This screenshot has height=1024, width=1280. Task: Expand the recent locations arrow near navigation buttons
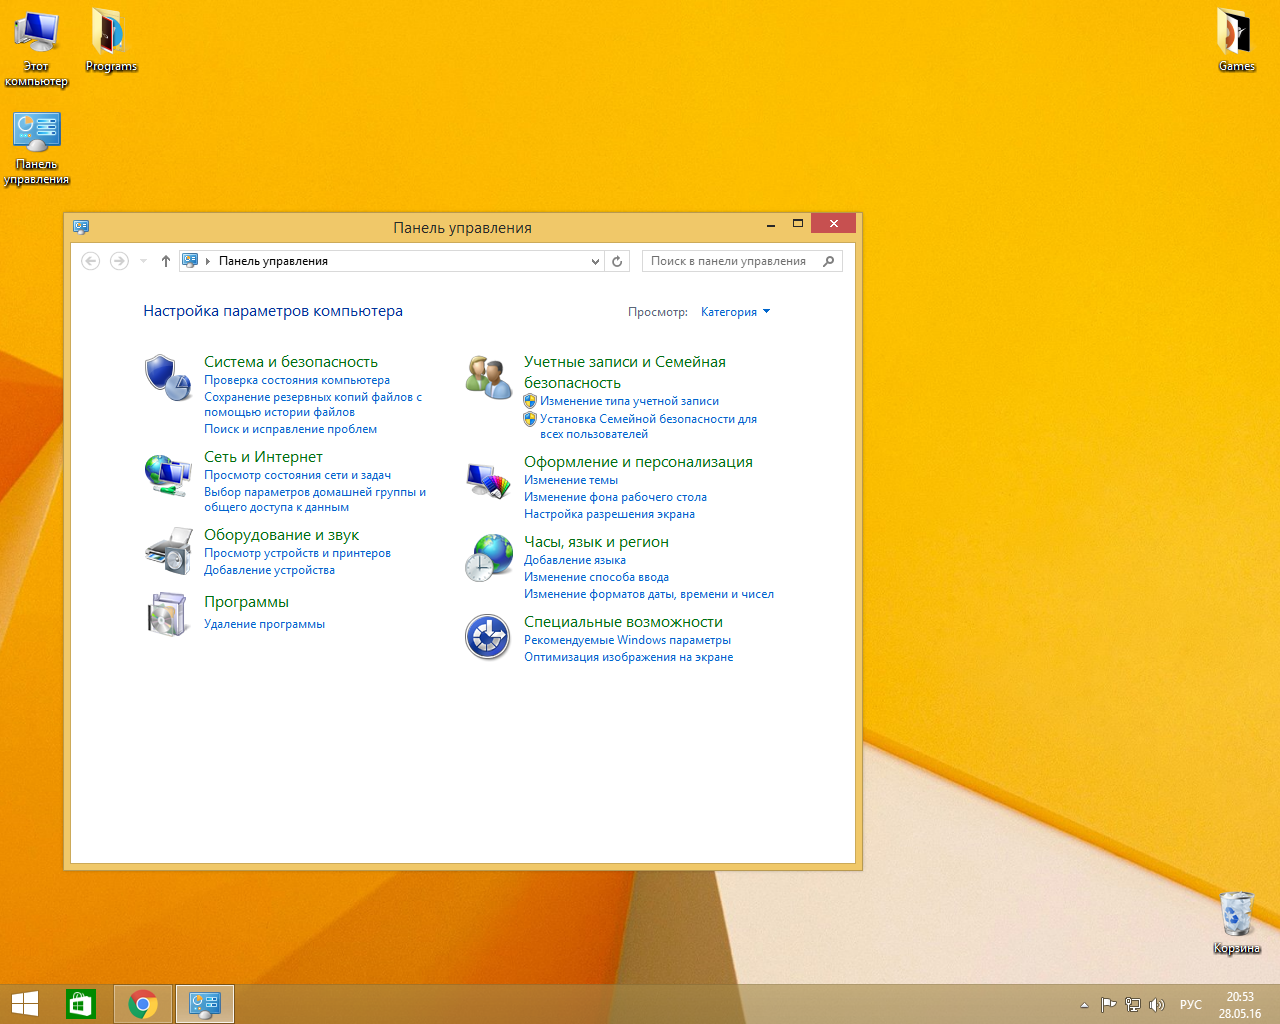[x=143, y=261]
